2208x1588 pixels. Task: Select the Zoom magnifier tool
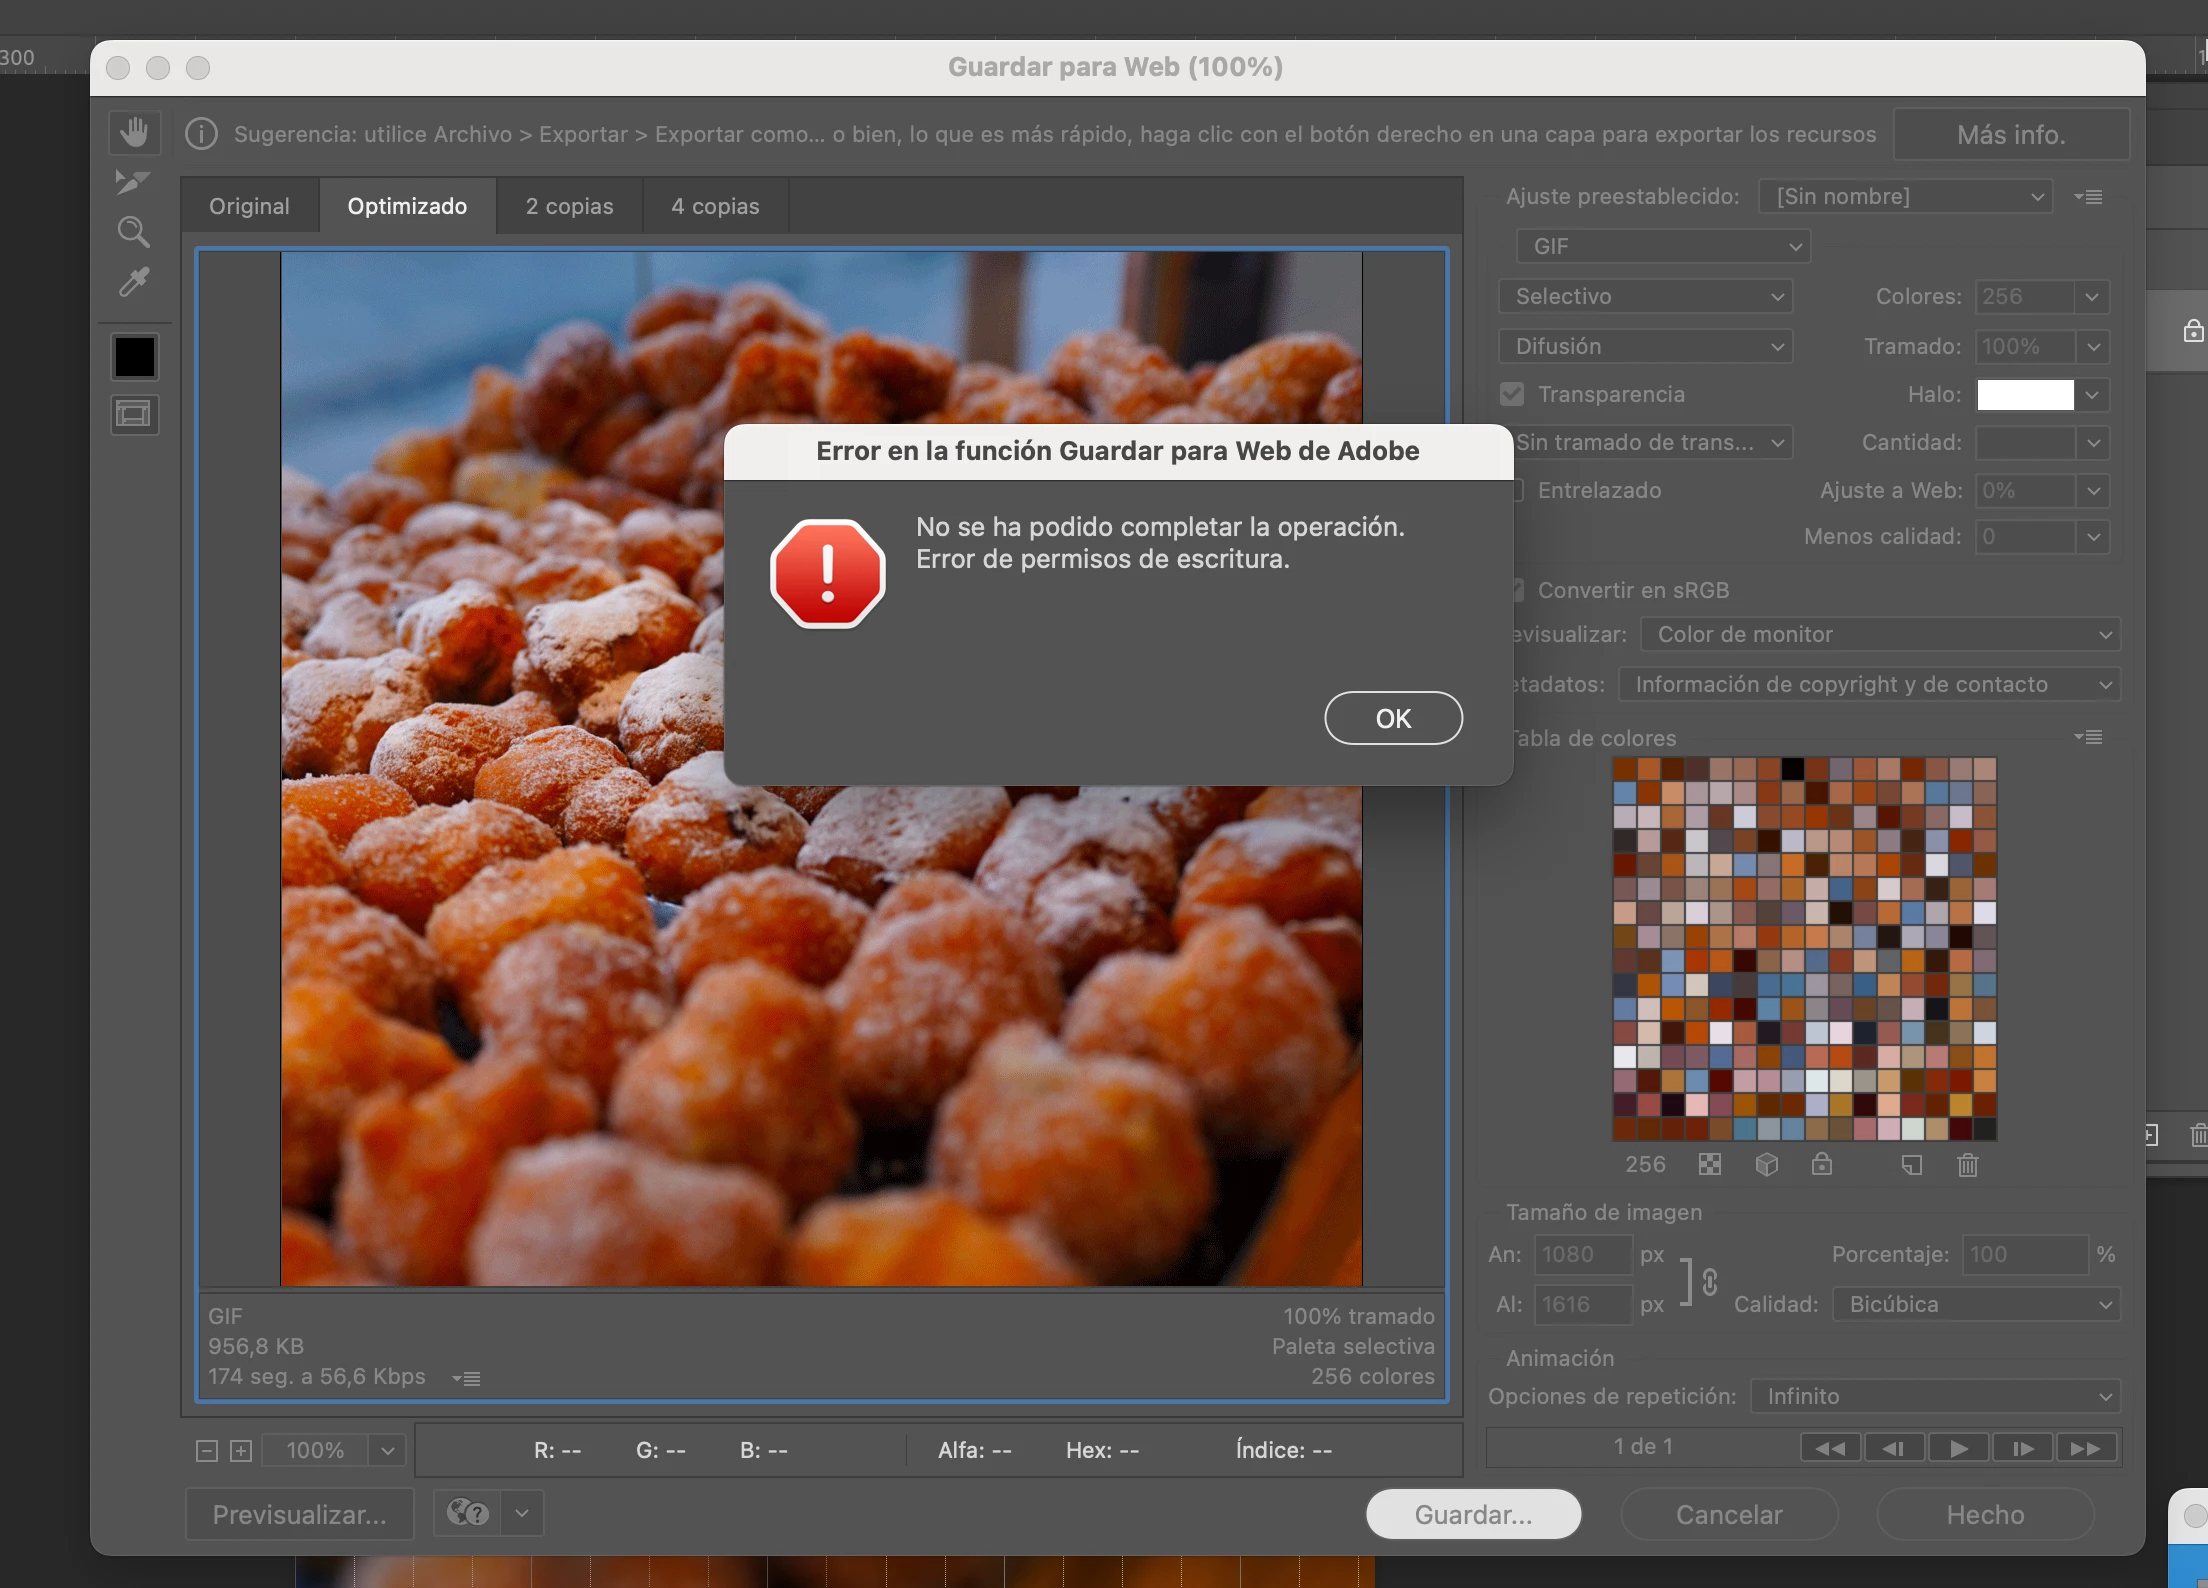(x=133, y=232)
